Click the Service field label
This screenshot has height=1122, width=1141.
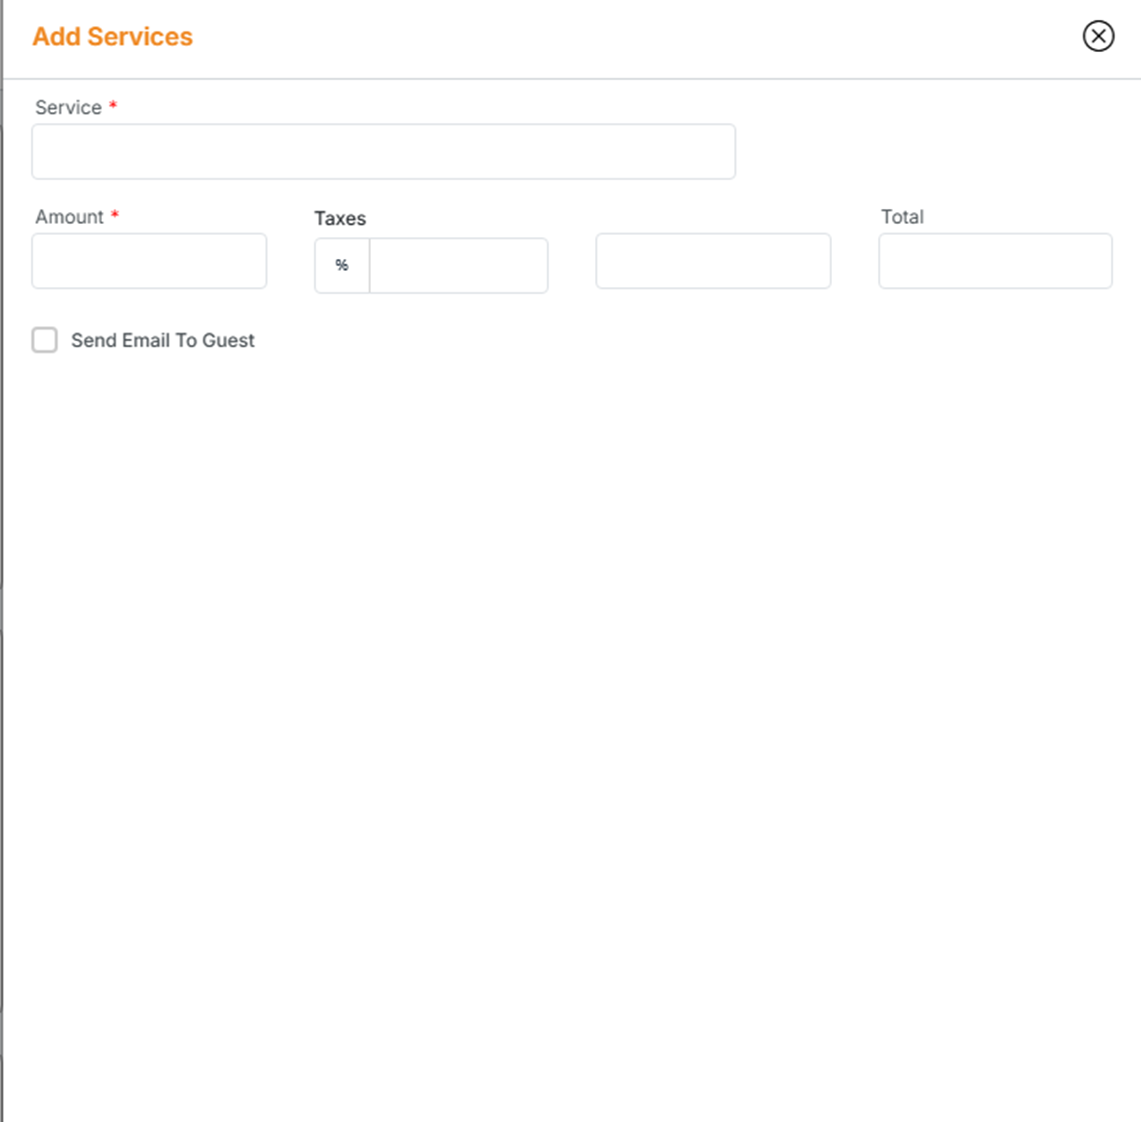click(68, 108)
